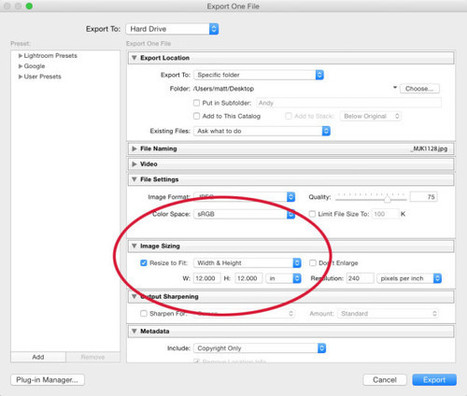Open the Plug-in Manager

[x=47, y=380]
